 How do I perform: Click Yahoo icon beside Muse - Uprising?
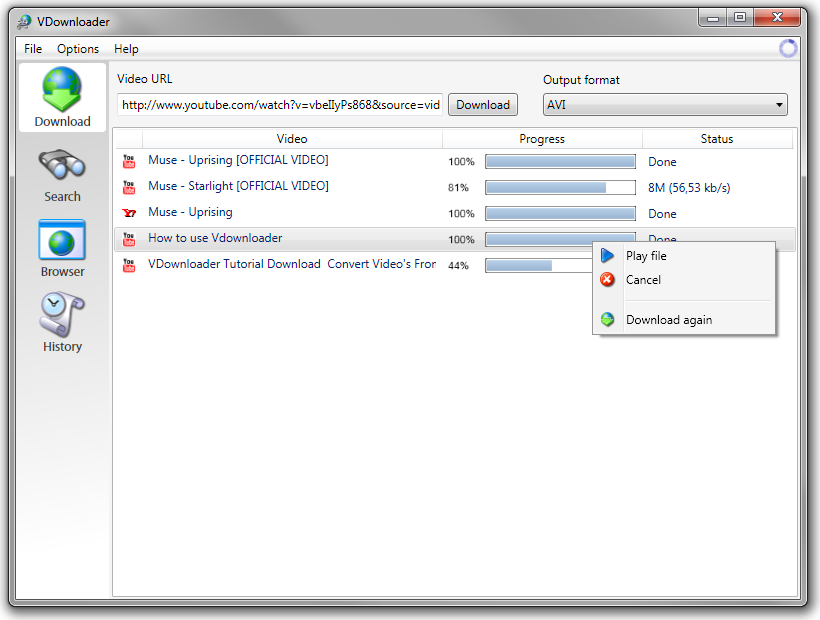pos(129,213)
